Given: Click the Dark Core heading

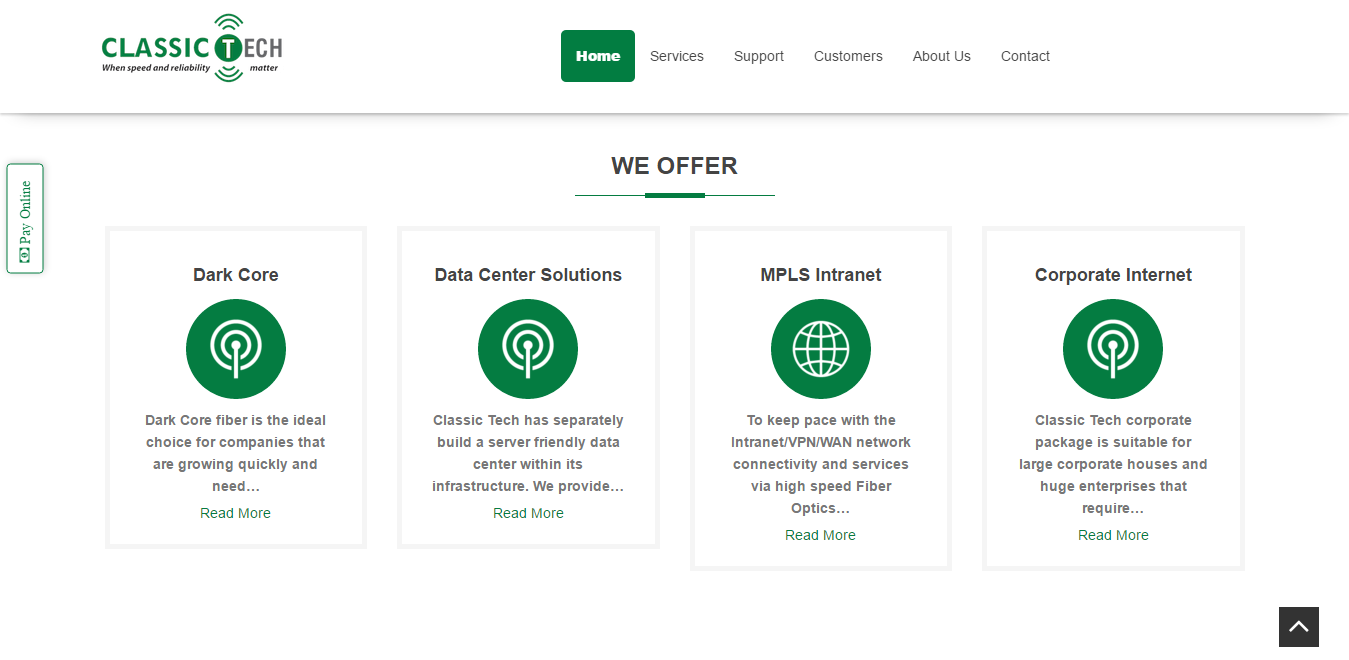Looking at the screenshot, I should [x=236, y=275].
